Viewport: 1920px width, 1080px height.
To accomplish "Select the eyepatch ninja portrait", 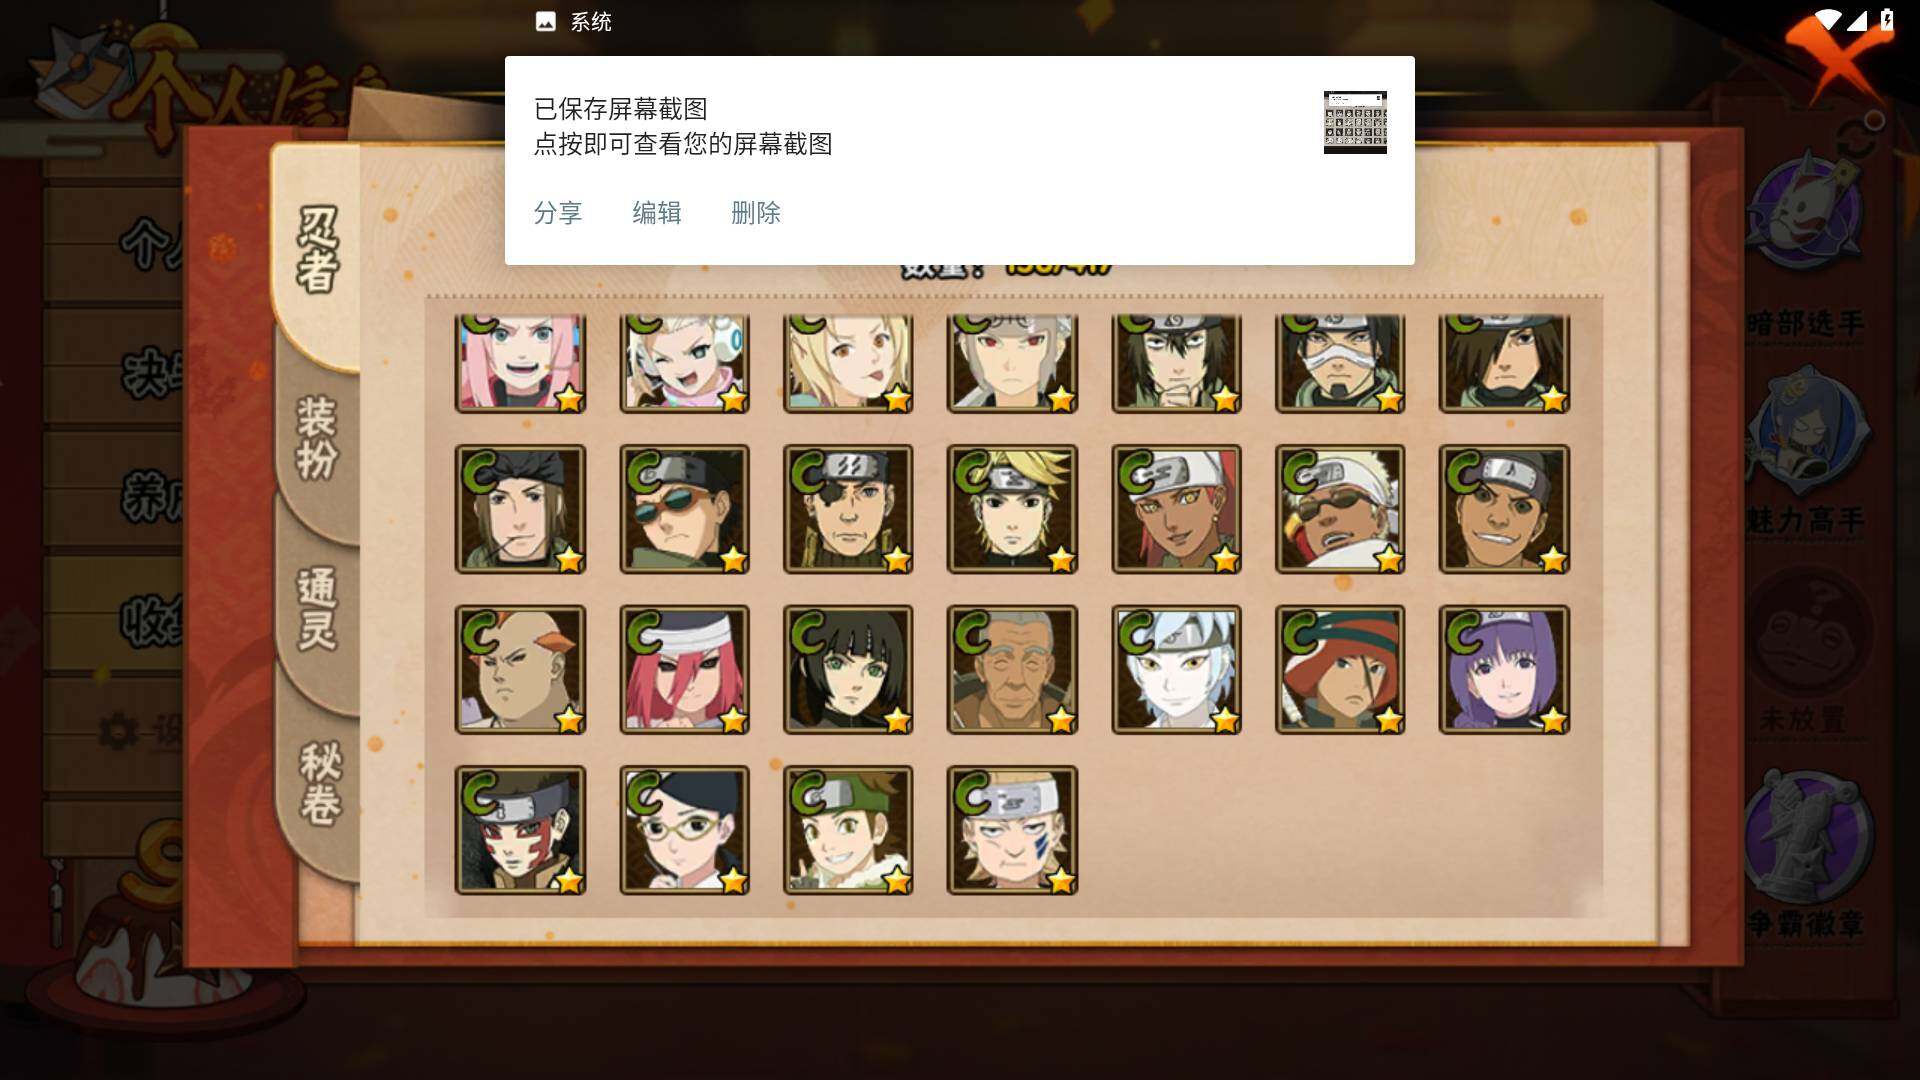I will click(848, 509).
